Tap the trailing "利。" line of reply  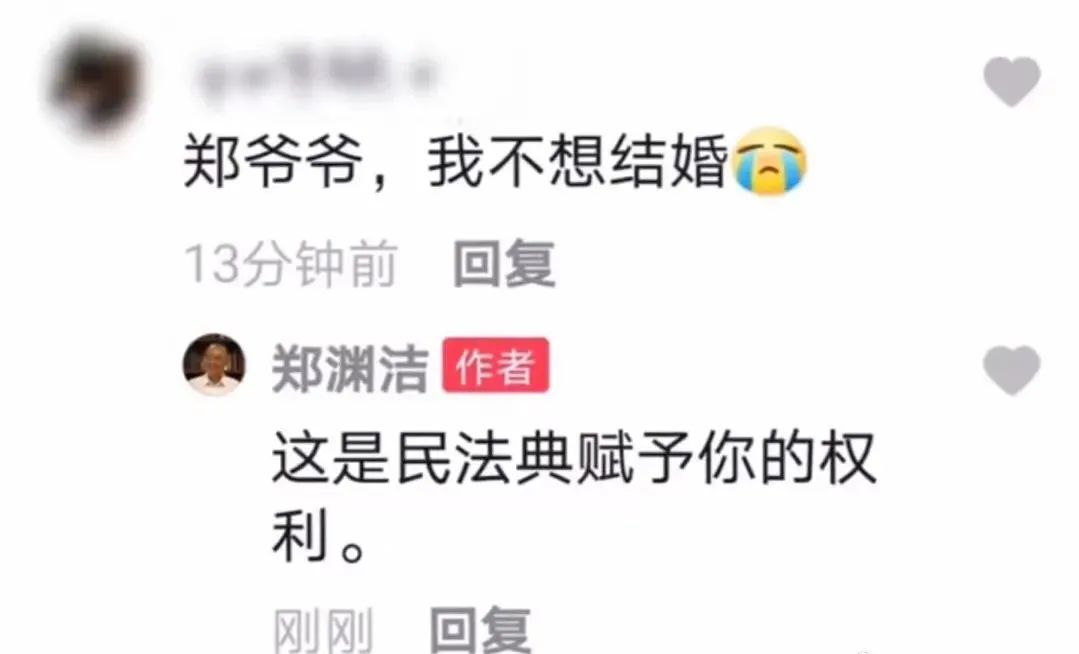point(319,536)
